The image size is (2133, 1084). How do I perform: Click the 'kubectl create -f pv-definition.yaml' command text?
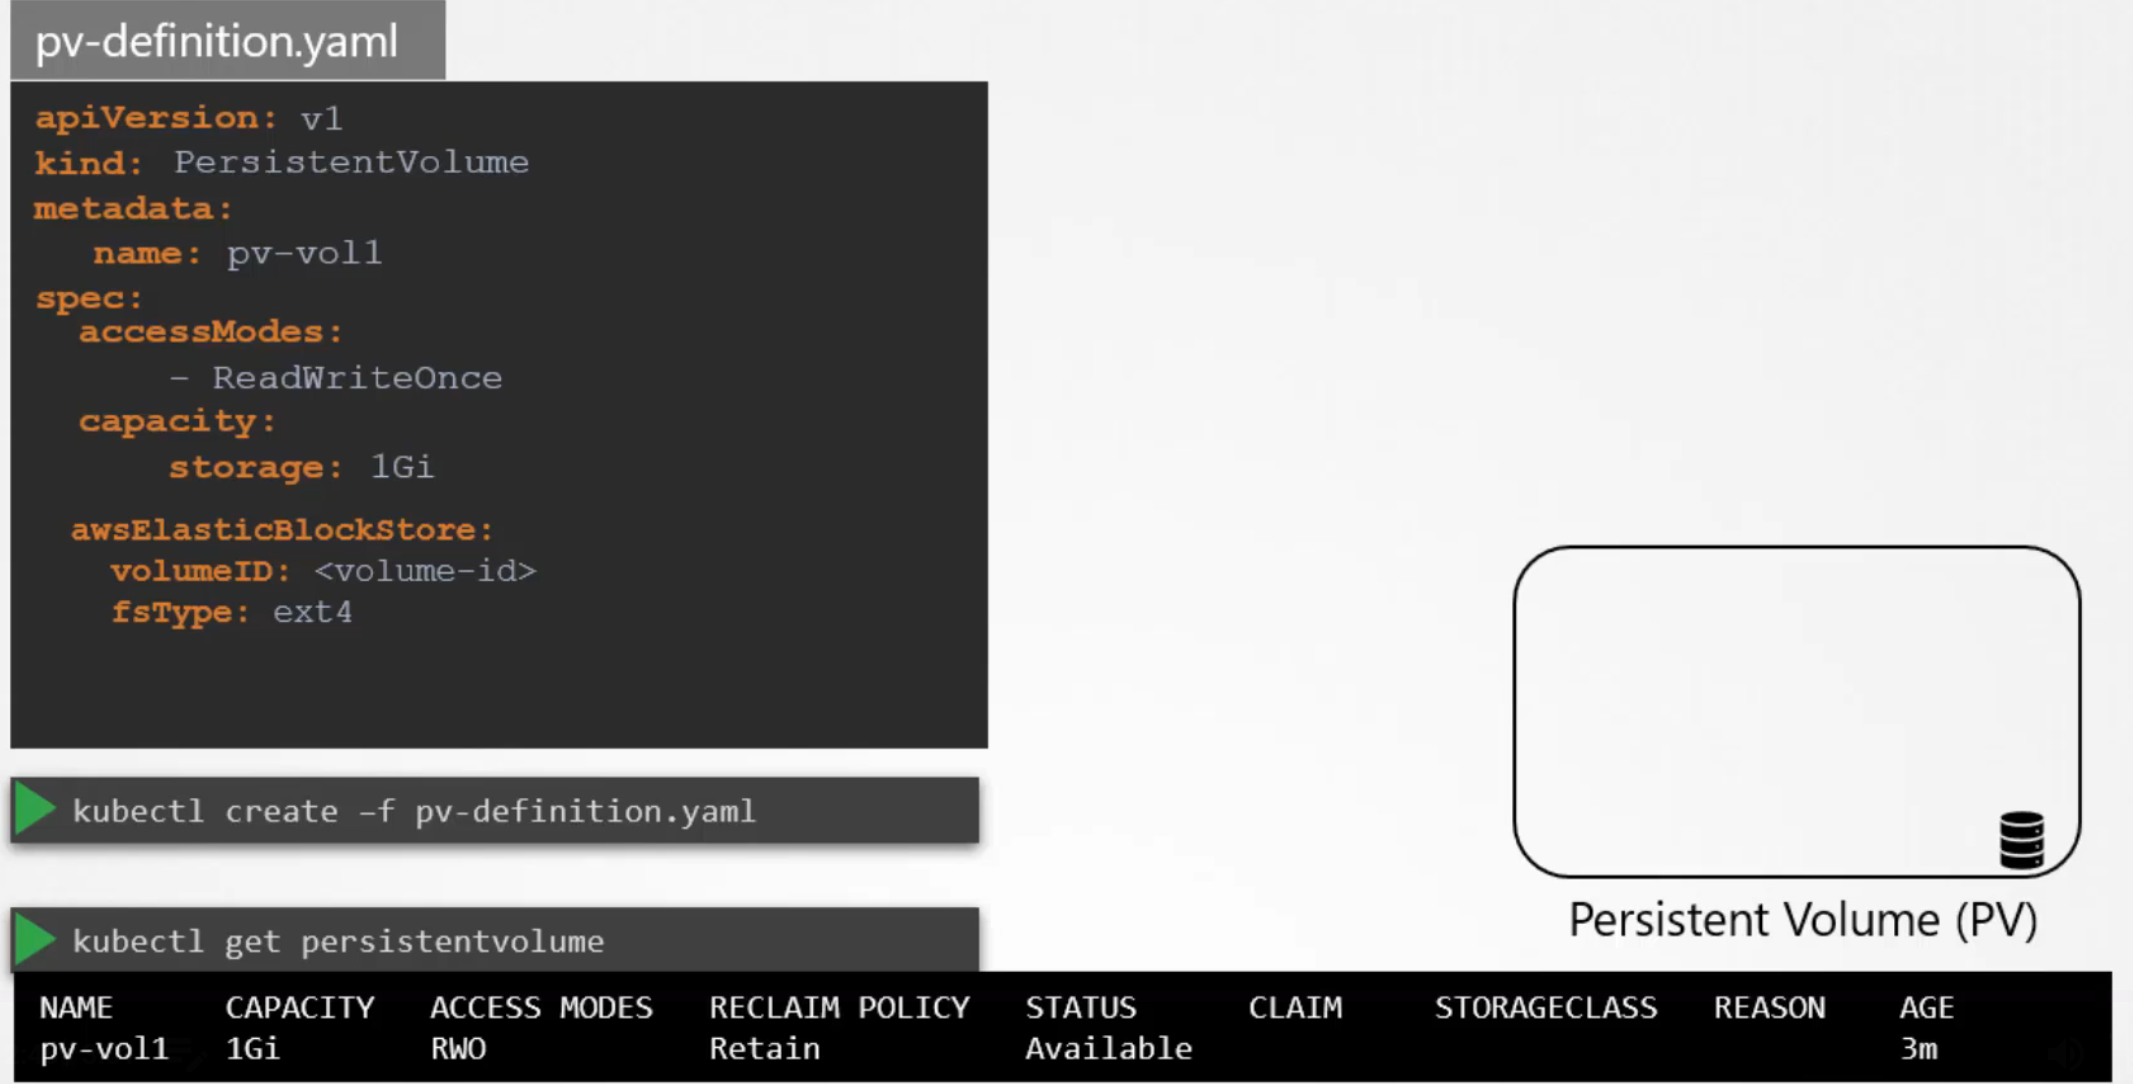(414, 811)
